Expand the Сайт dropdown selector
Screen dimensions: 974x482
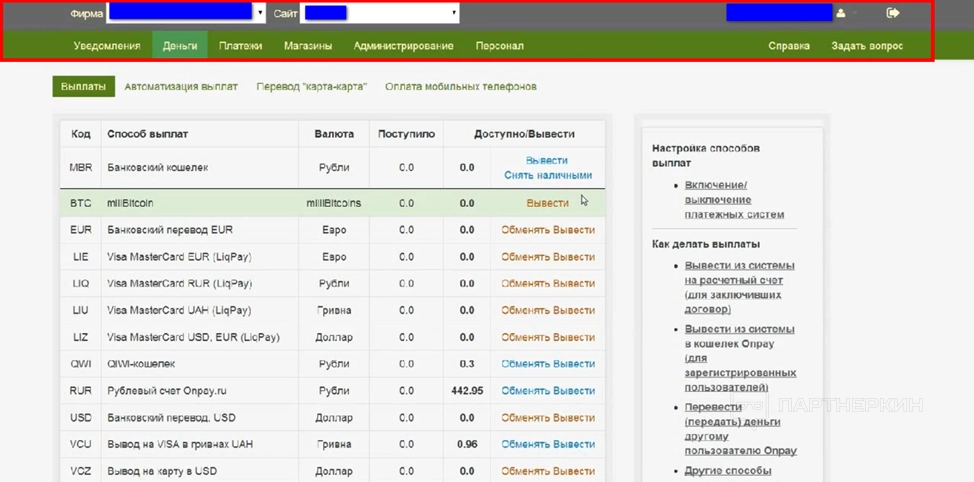pyautogui.click(x=454, y=14)
